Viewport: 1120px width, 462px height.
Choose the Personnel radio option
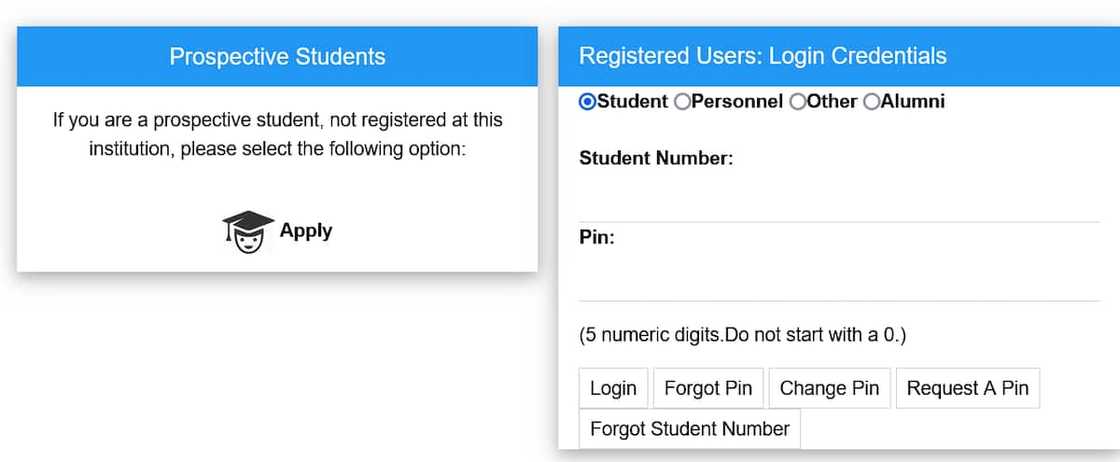pyautogui.click(x=682, y=101)
